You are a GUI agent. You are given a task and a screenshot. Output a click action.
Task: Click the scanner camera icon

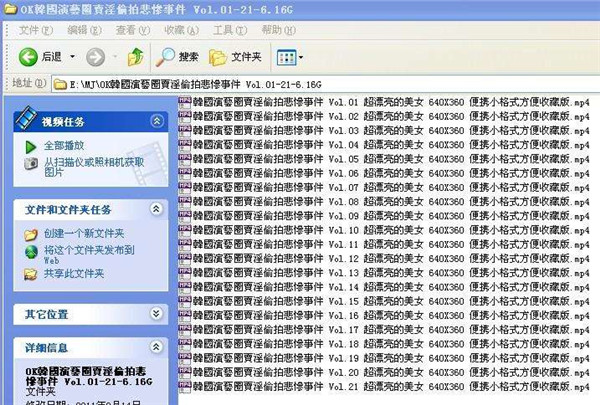pos(31,163)
